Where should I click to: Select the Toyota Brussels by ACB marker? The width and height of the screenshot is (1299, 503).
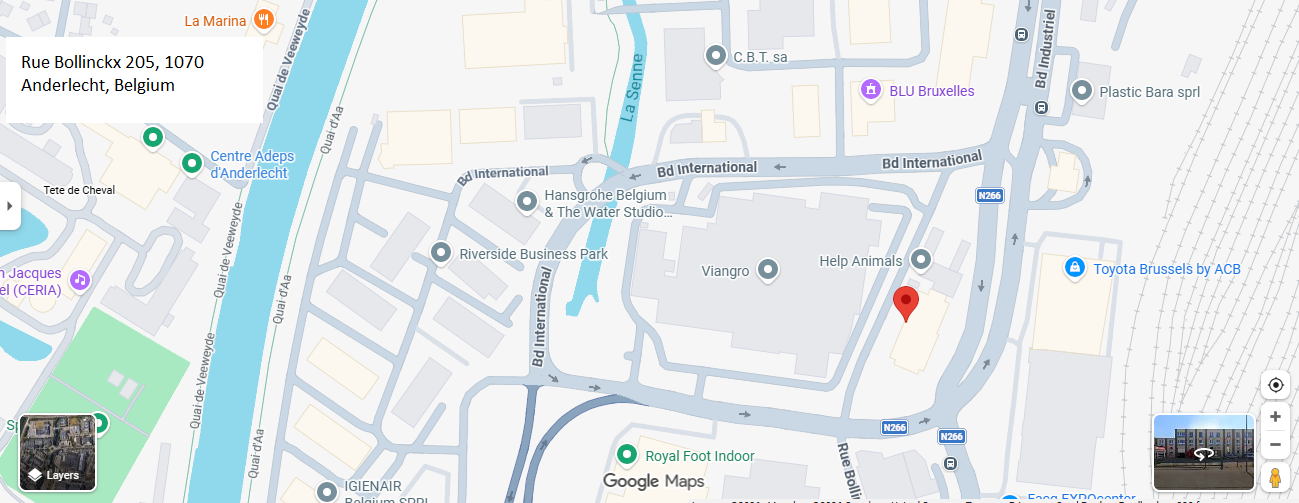click(x=1075, y=268)
